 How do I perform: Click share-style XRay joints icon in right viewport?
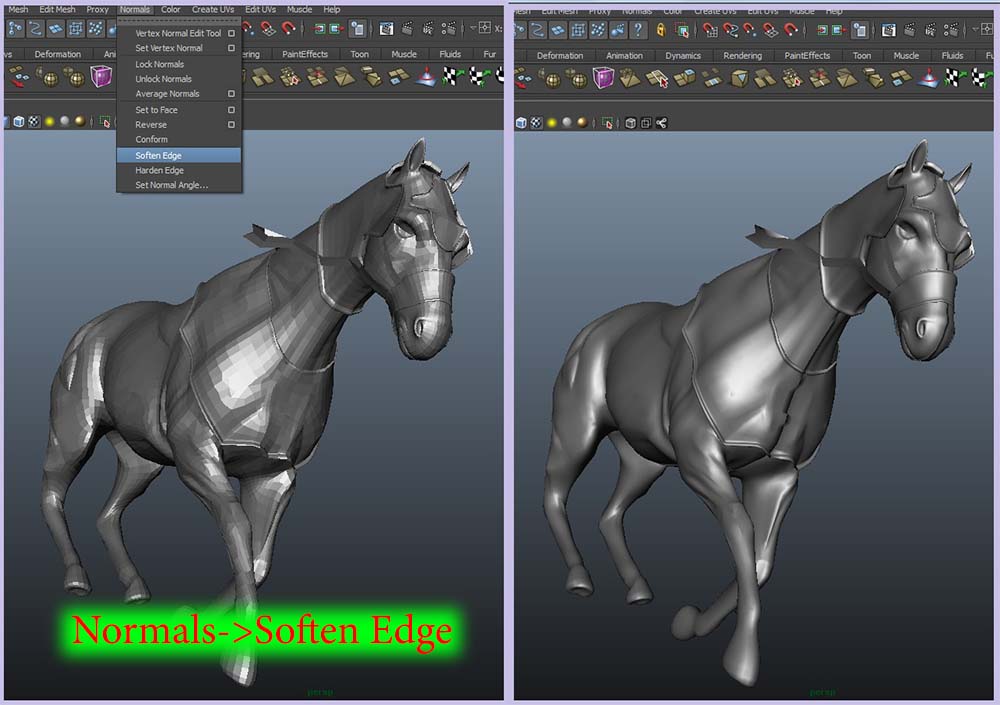pyautogui.click(x=661, y=122)
